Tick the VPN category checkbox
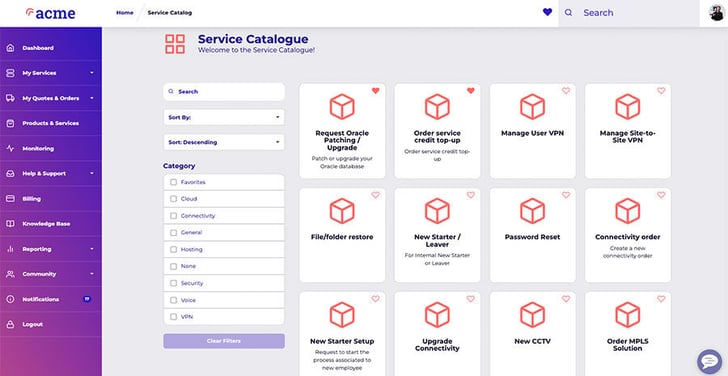This screenshot has width=728, height=376. [x=173, y=317]
